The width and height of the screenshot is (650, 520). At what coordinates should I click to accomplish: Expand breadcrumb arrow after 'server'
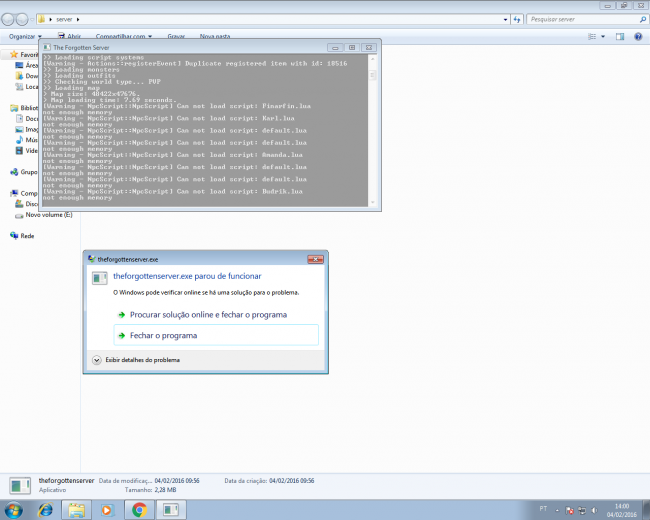[x=78, y=19]
